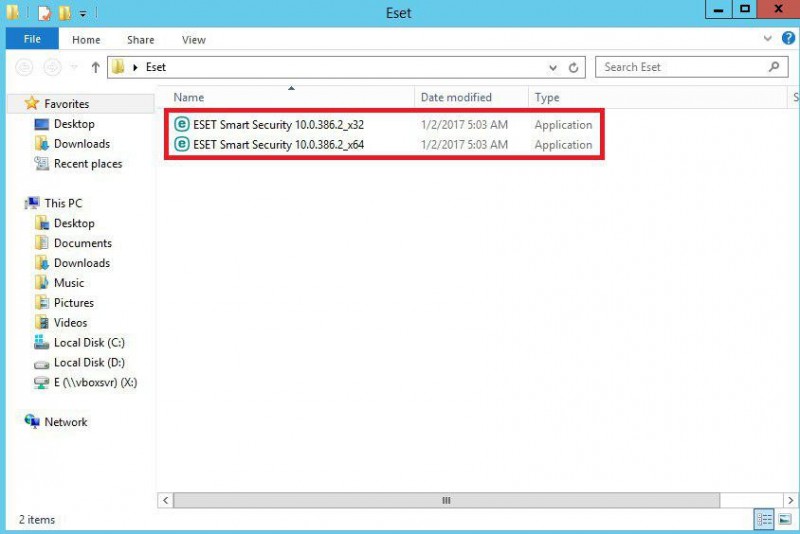Click the horizontal scrollbar right arrow
The width and height of the screenshot is (800, 534).
coord(790,500)
